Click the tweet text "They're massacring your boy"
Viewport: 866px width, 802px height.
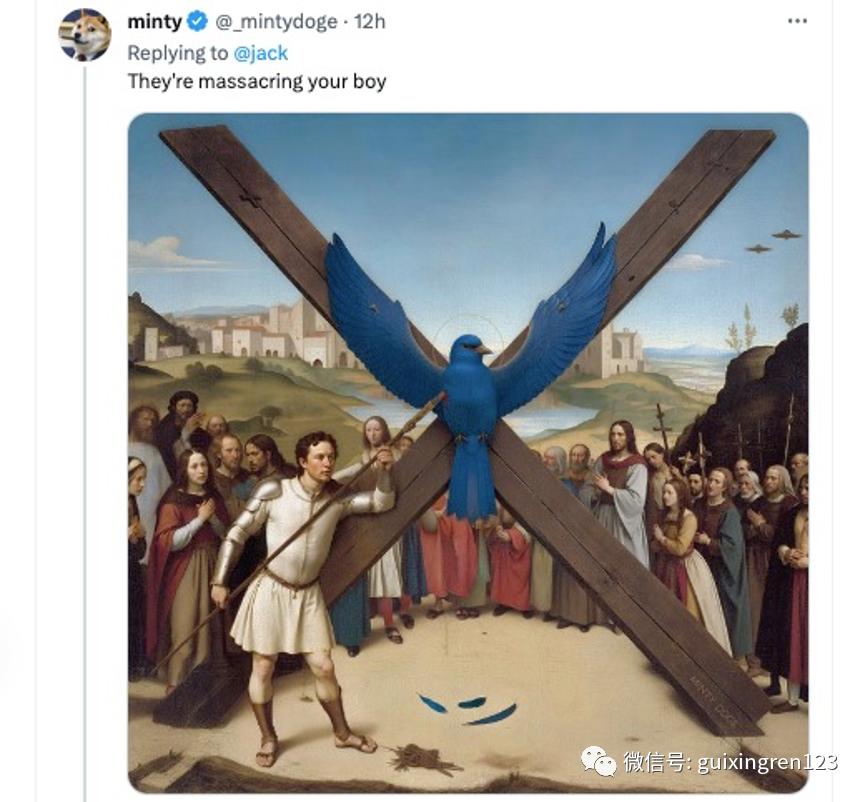[256, 81]
